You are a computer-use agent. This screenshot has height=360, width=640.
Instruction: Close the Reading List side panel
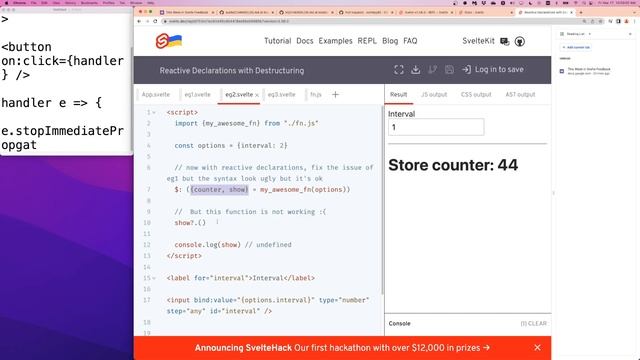[x=630, y=34]
